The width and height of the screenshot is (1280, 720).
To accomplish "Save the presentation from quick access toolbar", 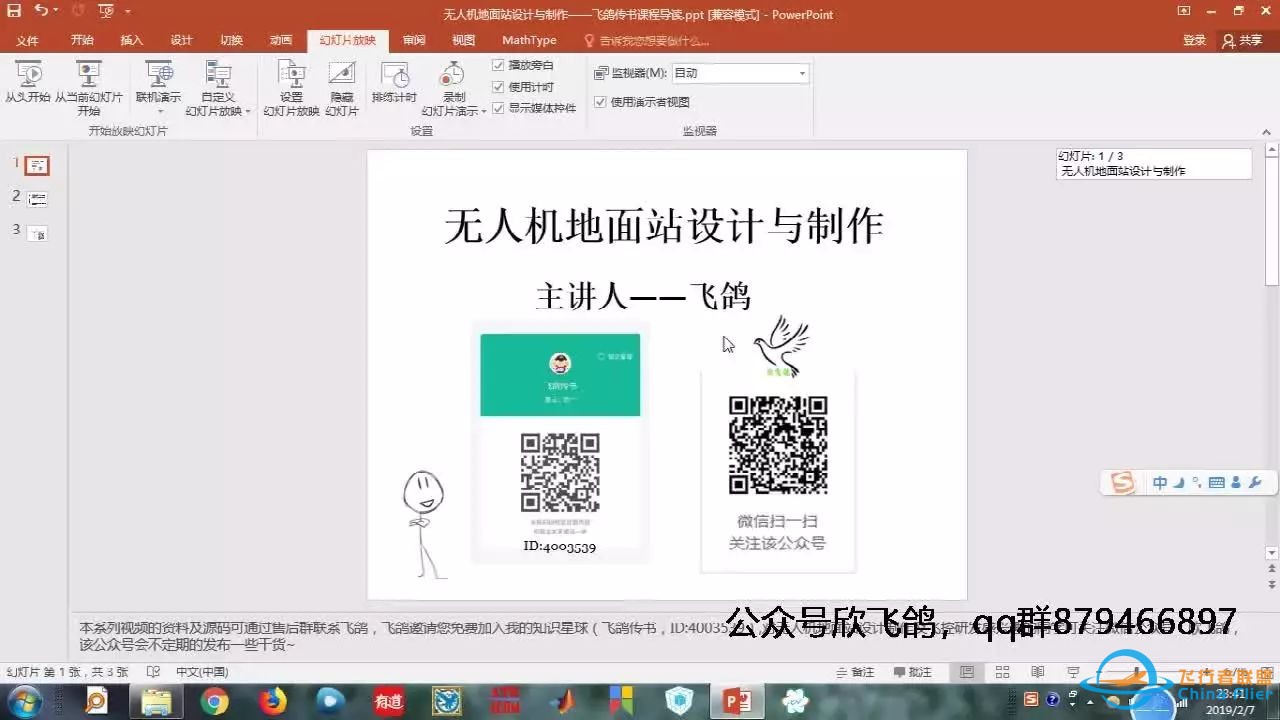I will pos(14,11).
